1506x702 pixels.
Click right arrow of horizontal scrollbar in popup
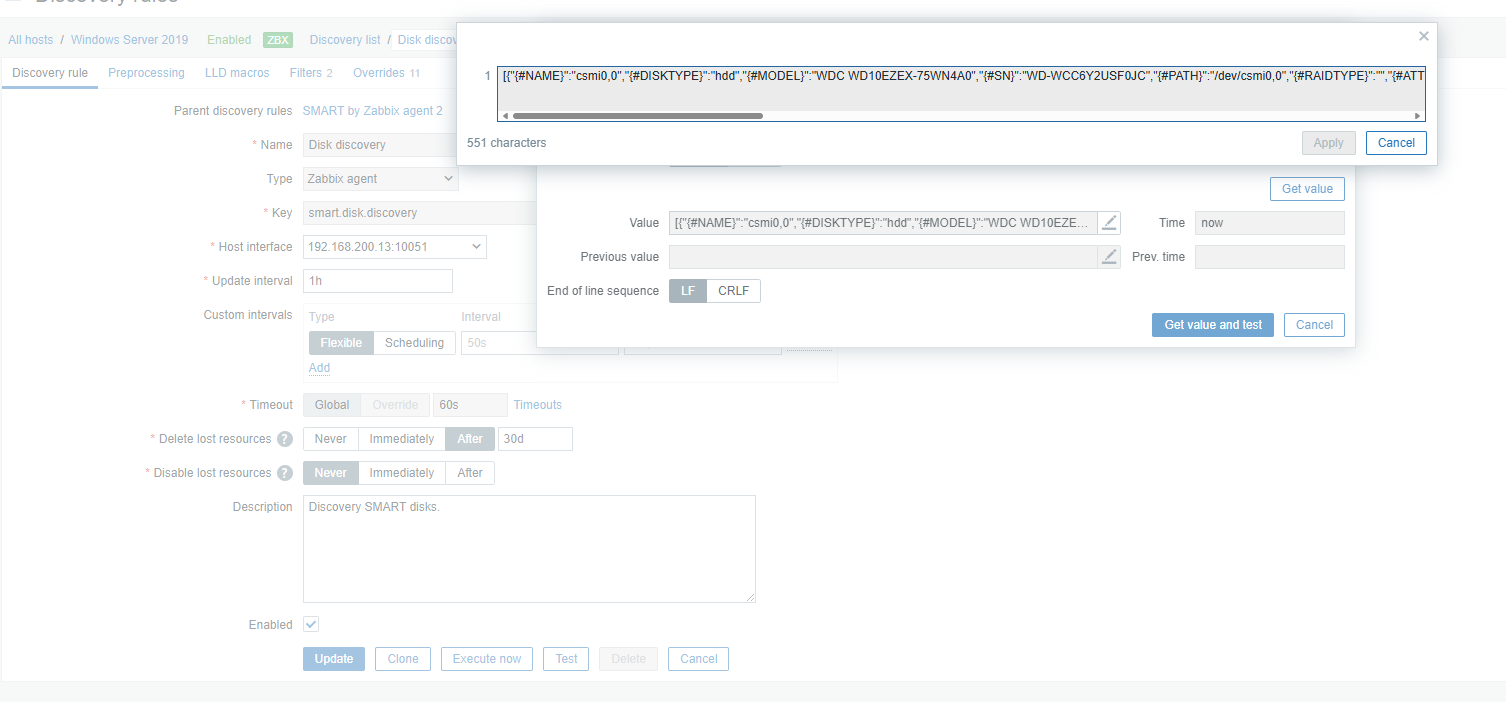point(1418,116)
